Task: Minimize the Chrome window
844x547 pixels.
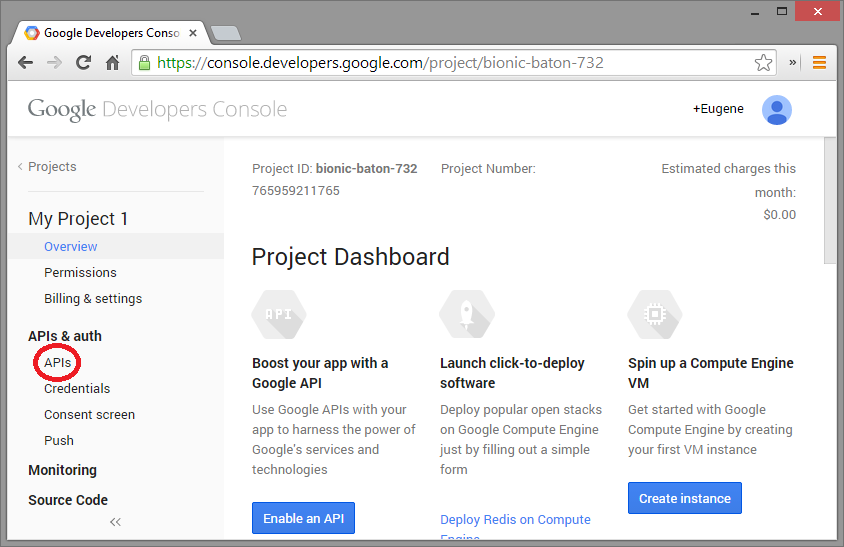Action: (755, 12)
